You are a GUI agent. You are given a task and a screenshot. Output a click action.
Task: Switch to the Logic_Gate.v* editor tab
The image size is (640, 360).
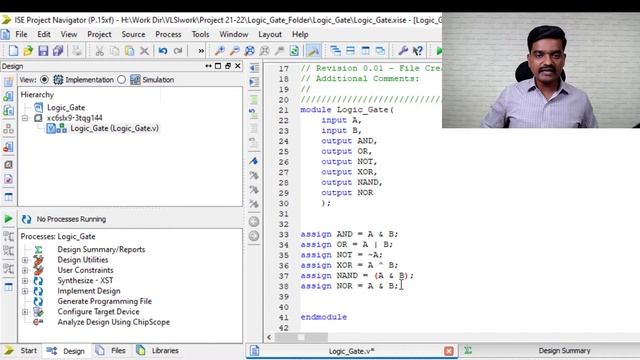[351, 351]
